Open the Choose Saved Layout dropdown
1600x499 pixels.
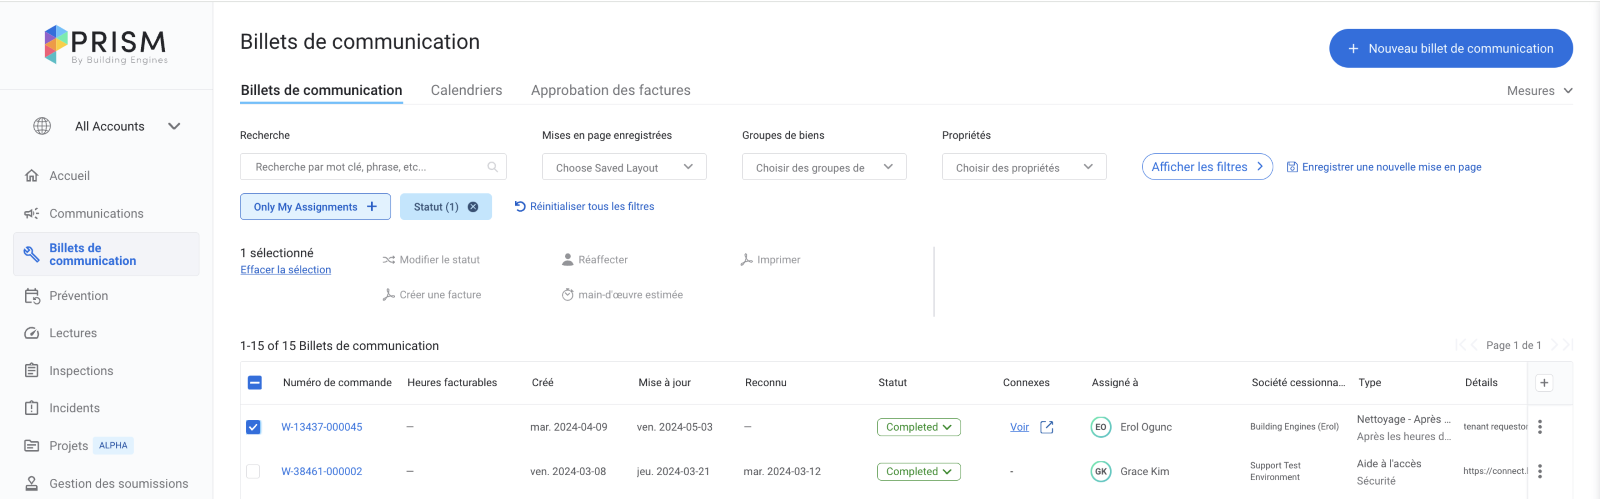[x=624, y=167]
